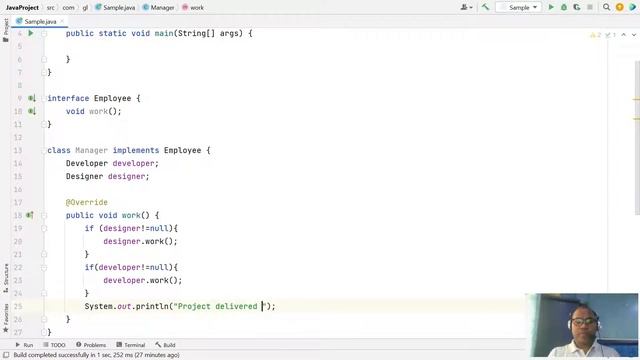Open the user account icon menu
The height and width of the screenshot is (360, 640).
pyautogui.click(x=466, y=7)
